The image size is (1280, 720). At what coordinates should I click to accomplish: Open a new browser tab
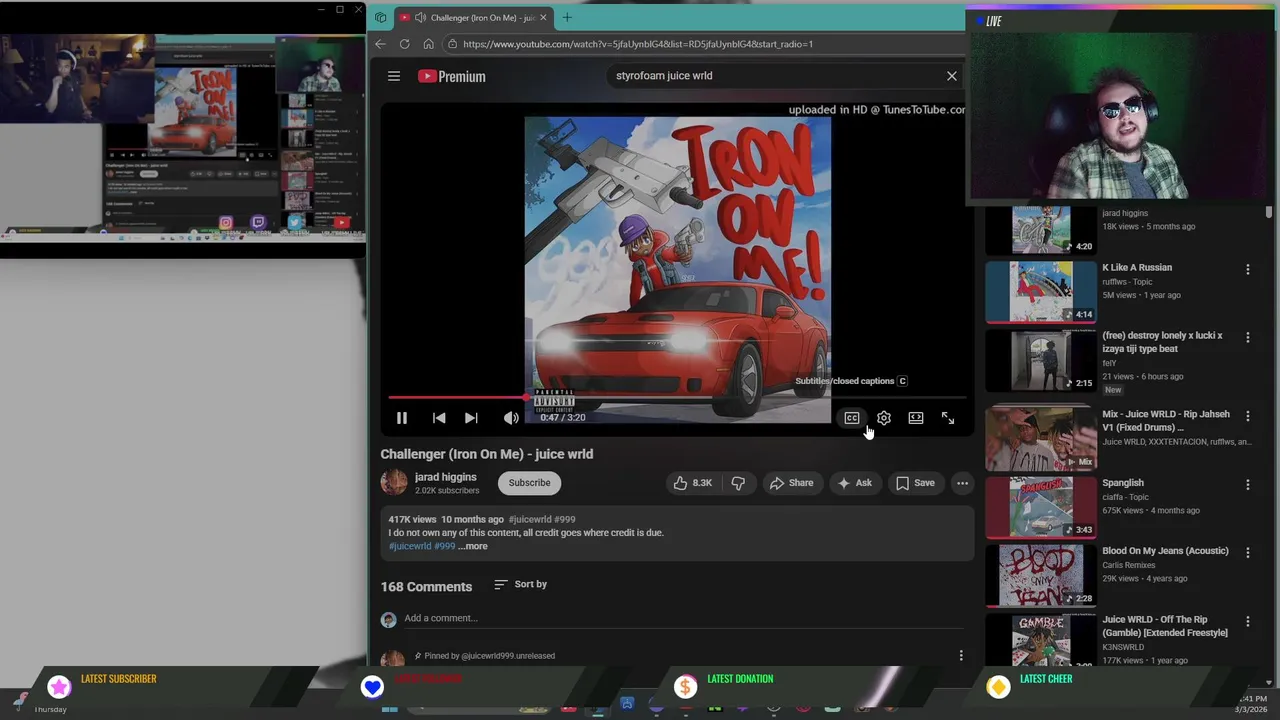click(567, 17)
